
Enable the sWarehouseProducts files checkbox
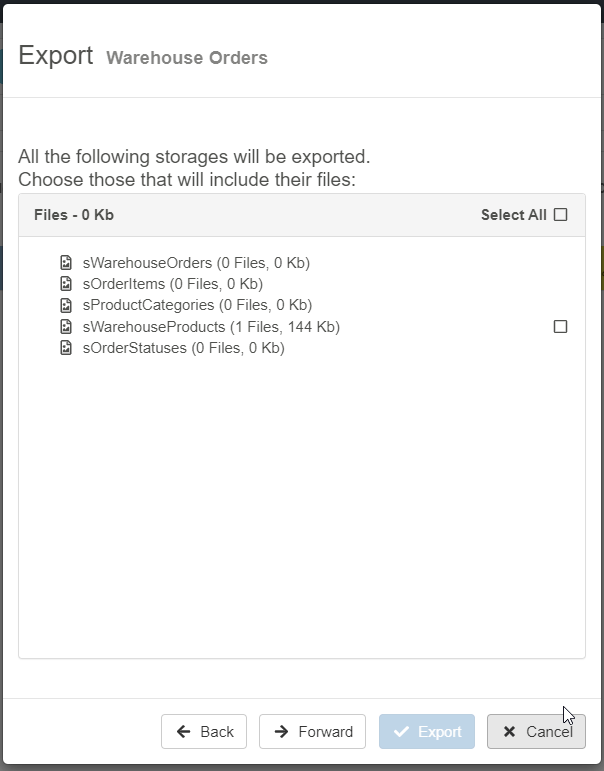(x=560, y=327)
